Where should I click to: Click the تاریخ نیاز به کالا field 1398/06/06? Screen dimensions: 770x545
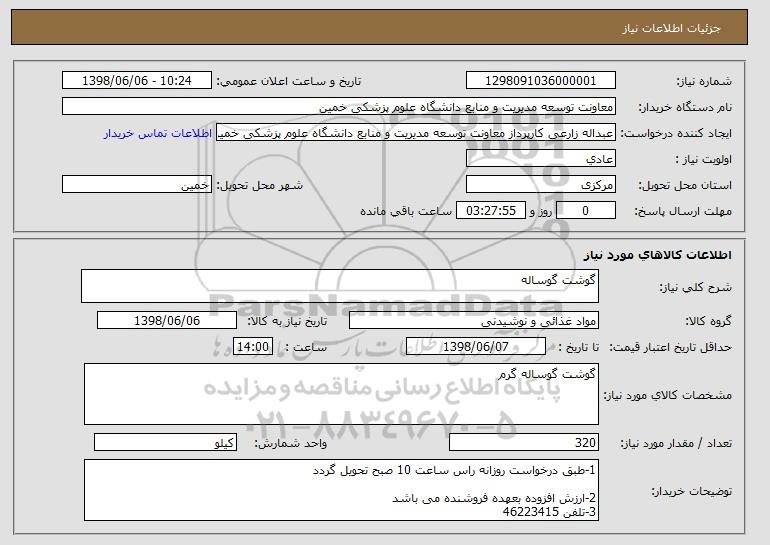167,321
